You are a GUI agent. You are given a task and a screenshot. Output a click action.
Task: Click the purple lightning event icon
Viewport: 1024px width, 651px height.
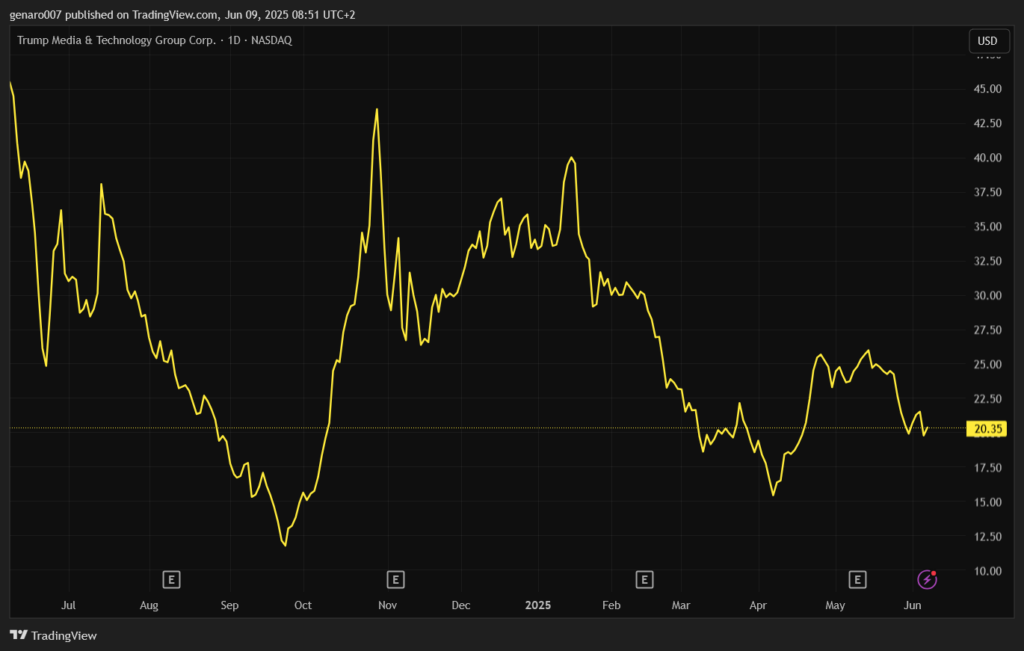(x=928, y=579)
